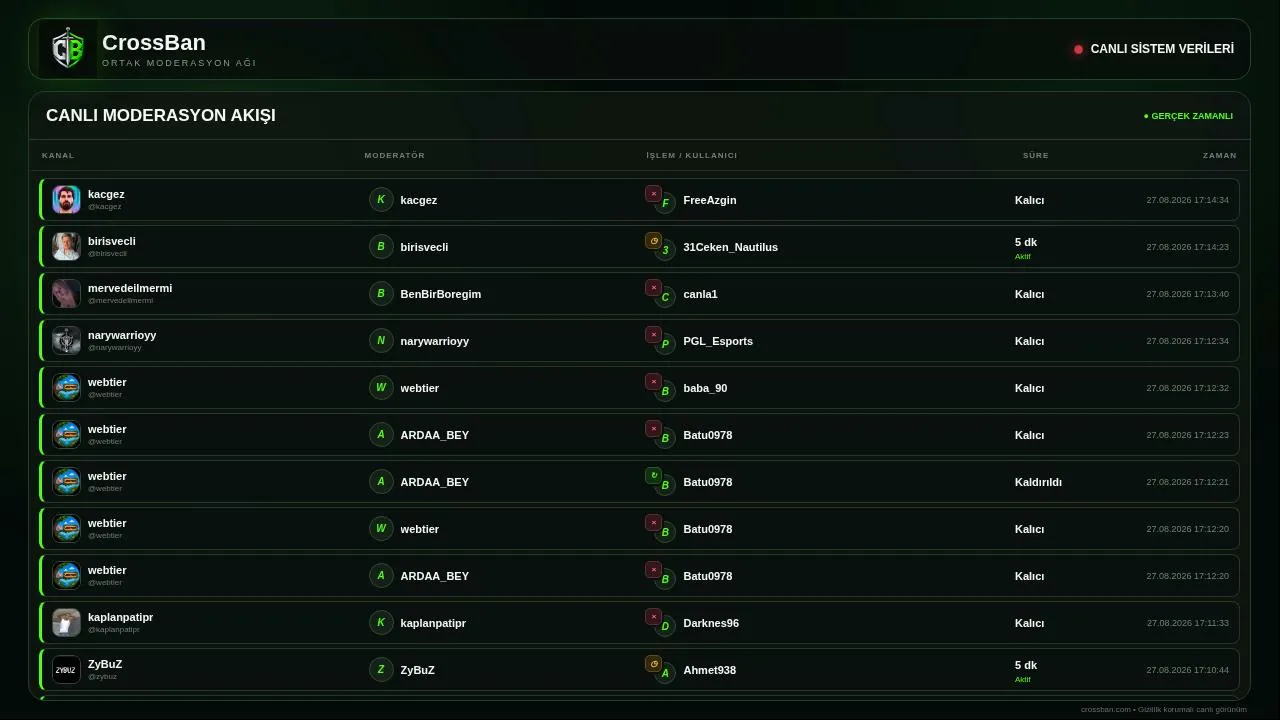Screen dimensions: 1280x720
Task: Click moderator badge Z for ZyBuZ
Action: tap(381, 669)
